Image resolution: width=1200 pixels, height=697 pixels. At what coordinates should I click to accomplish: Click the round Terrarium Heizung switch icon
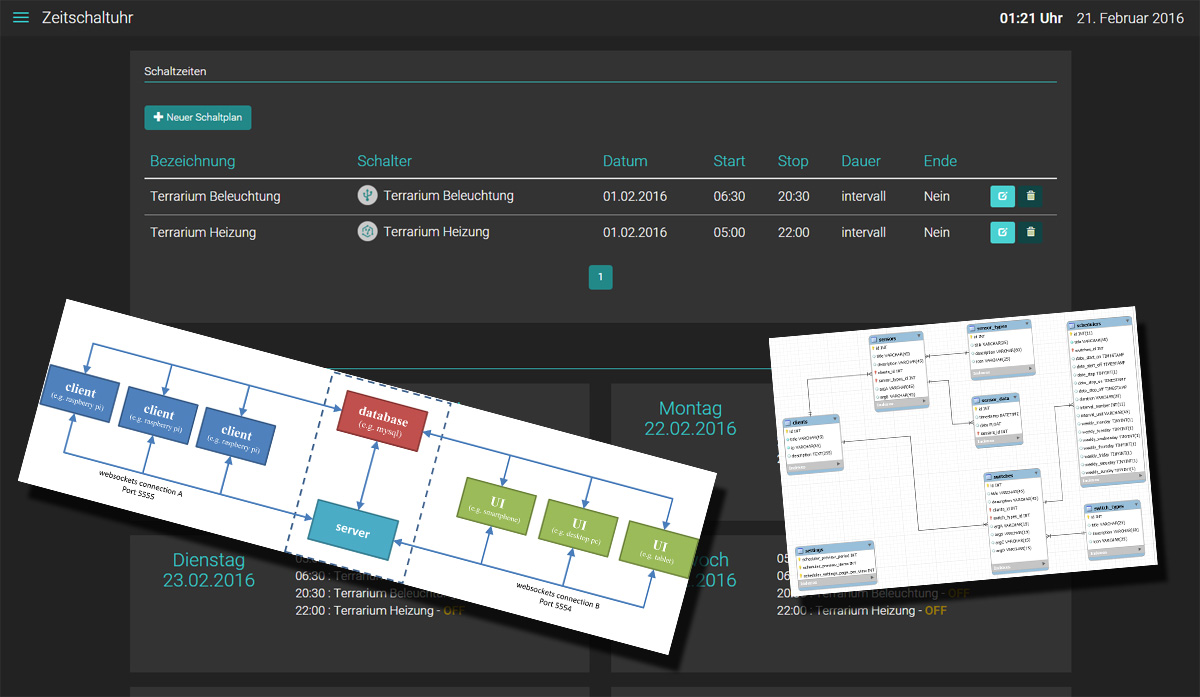tap(368, 232)
